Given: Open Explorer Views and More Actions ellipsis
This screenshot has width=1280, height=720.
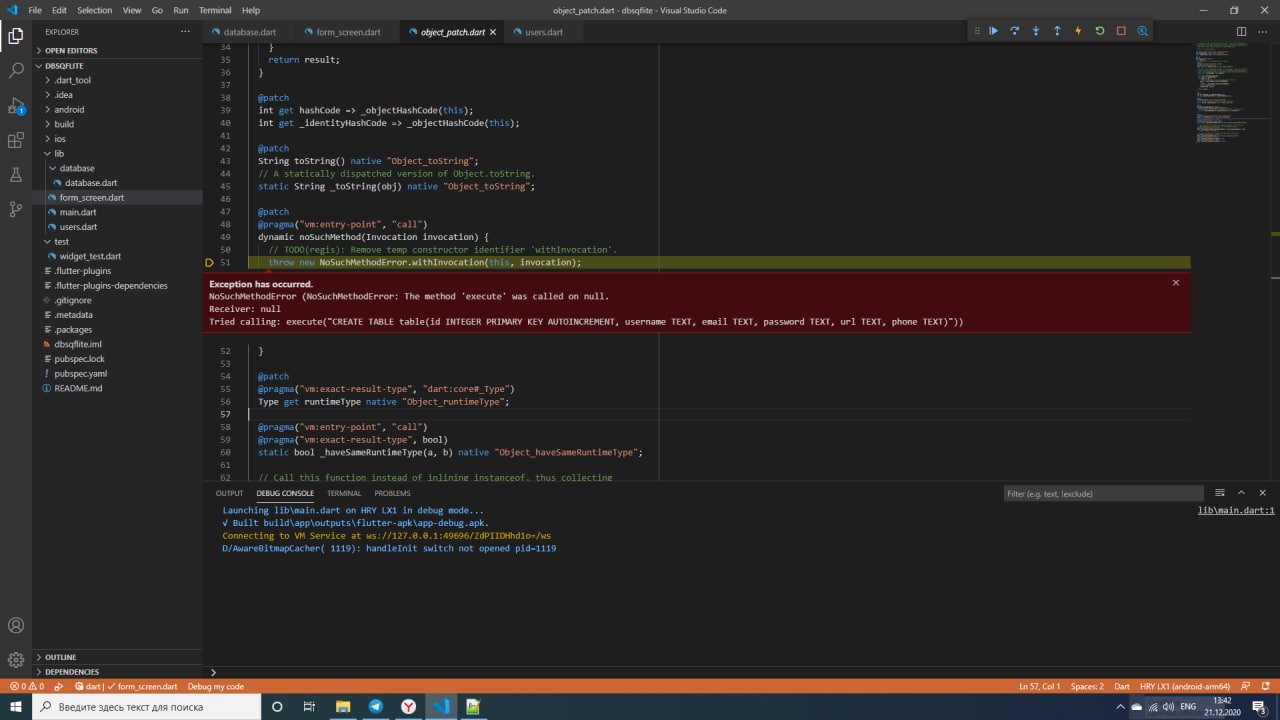Looking at the screenshot, I should [185, 32].
